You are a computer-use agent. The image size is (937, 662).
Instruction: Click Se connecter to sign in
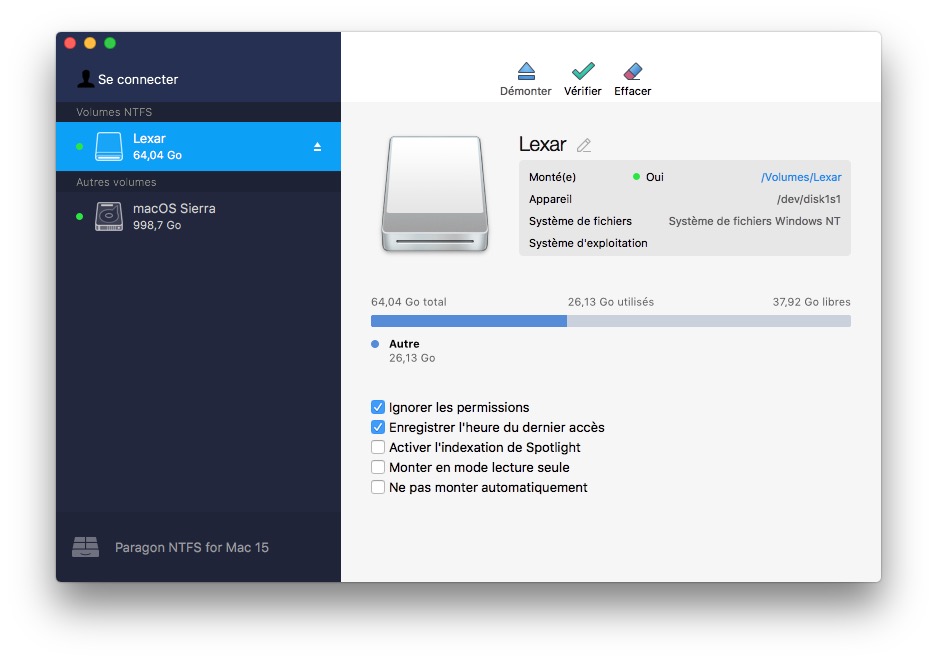pos(138,79)
